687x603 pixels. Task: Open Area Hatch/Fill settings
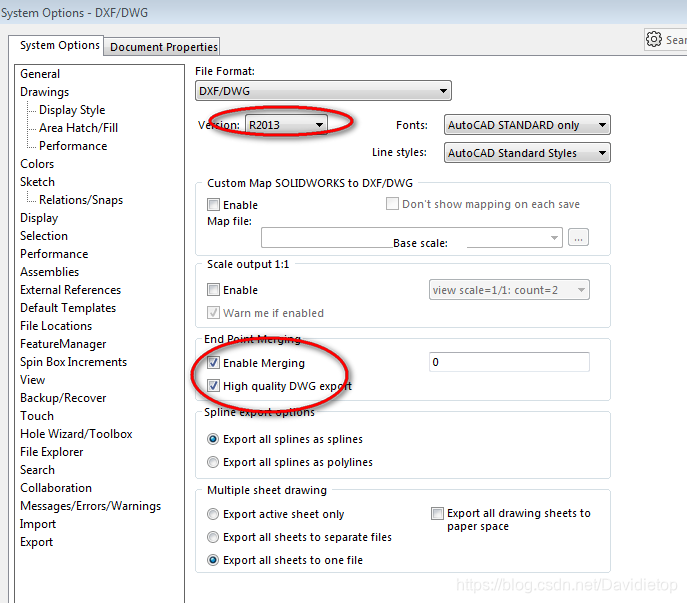78,128
